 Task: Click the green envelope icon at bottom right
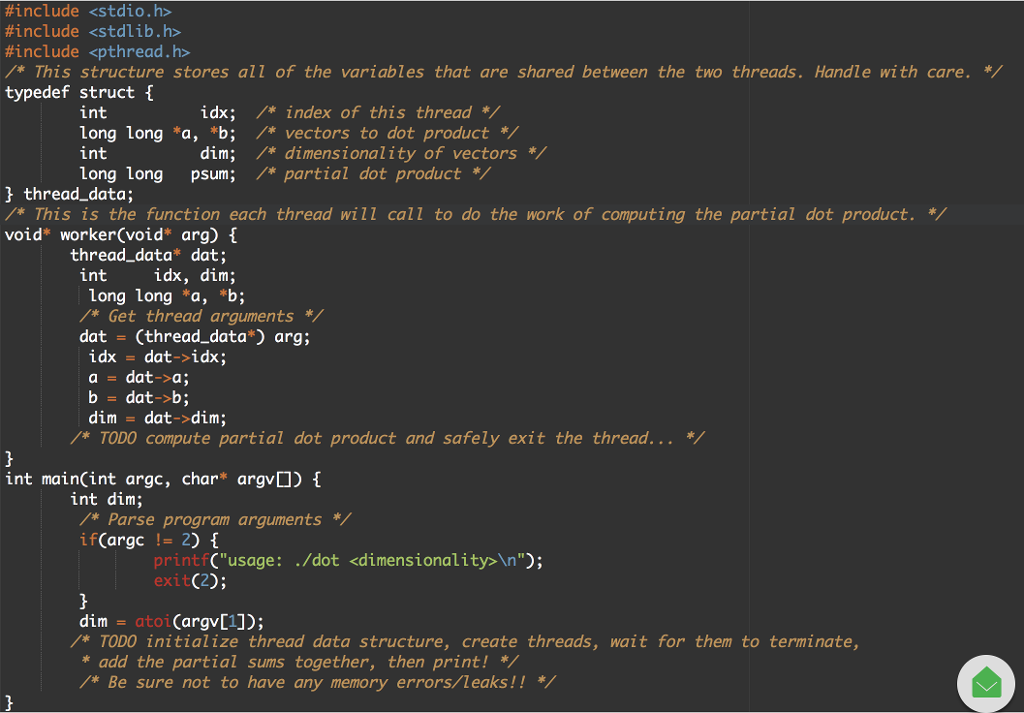tap(986, 683)
